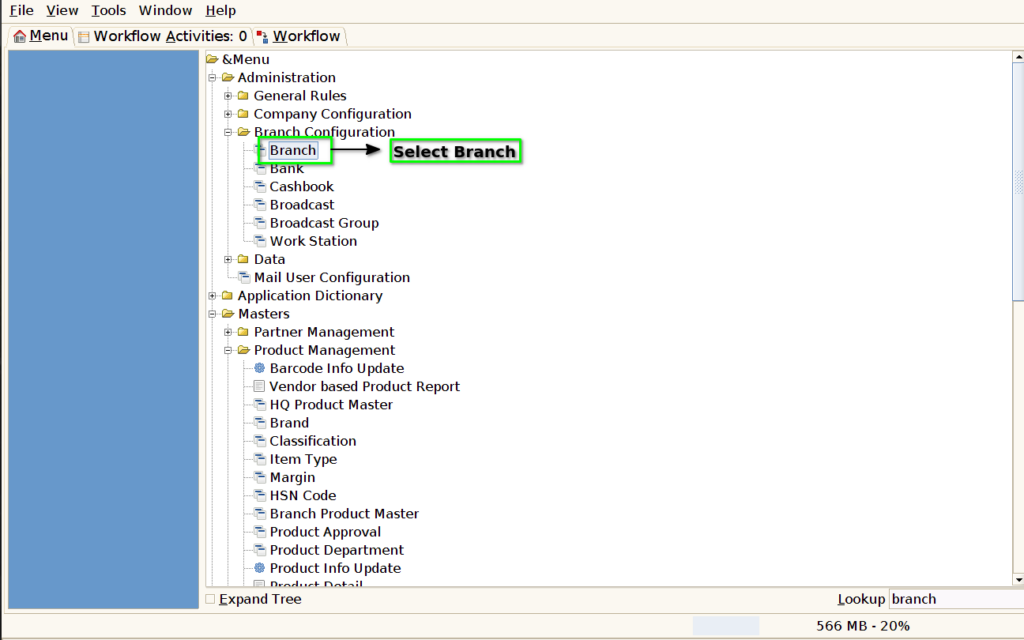Image resolution: width=1024 pixels, height=640 pixels.
Task: Click the Broadcast window icon
Action: 259,204
